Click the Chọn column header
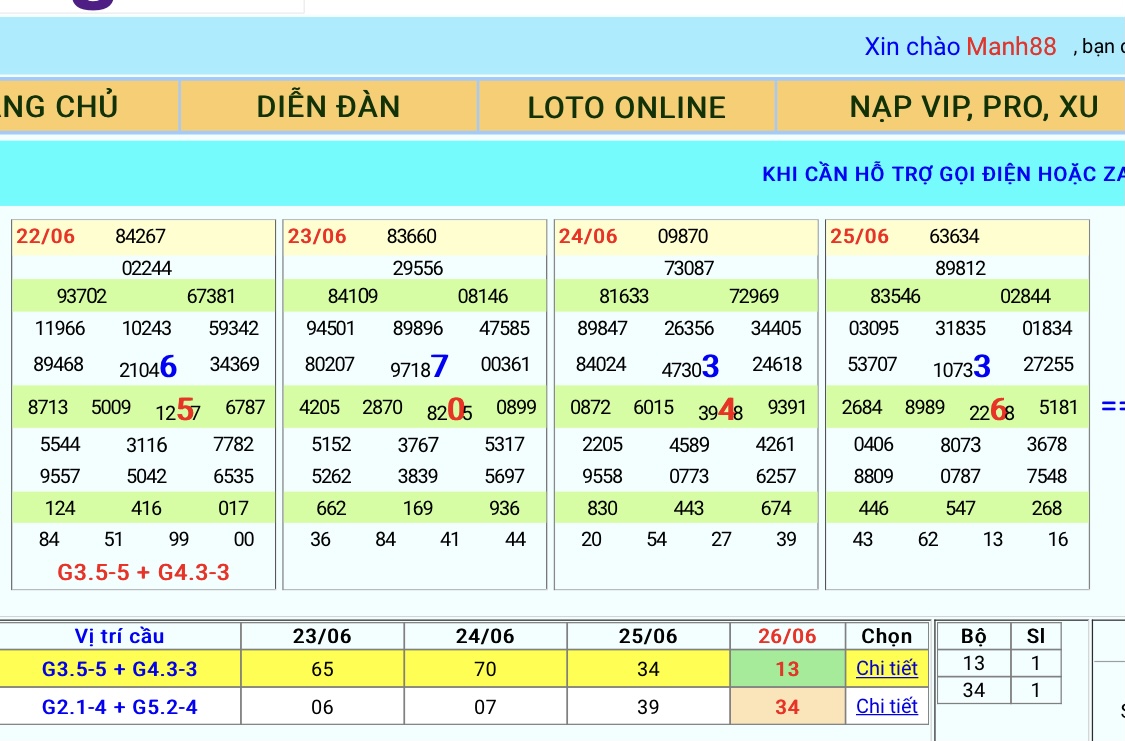The image size is (1125, 741). coord(886,636)
